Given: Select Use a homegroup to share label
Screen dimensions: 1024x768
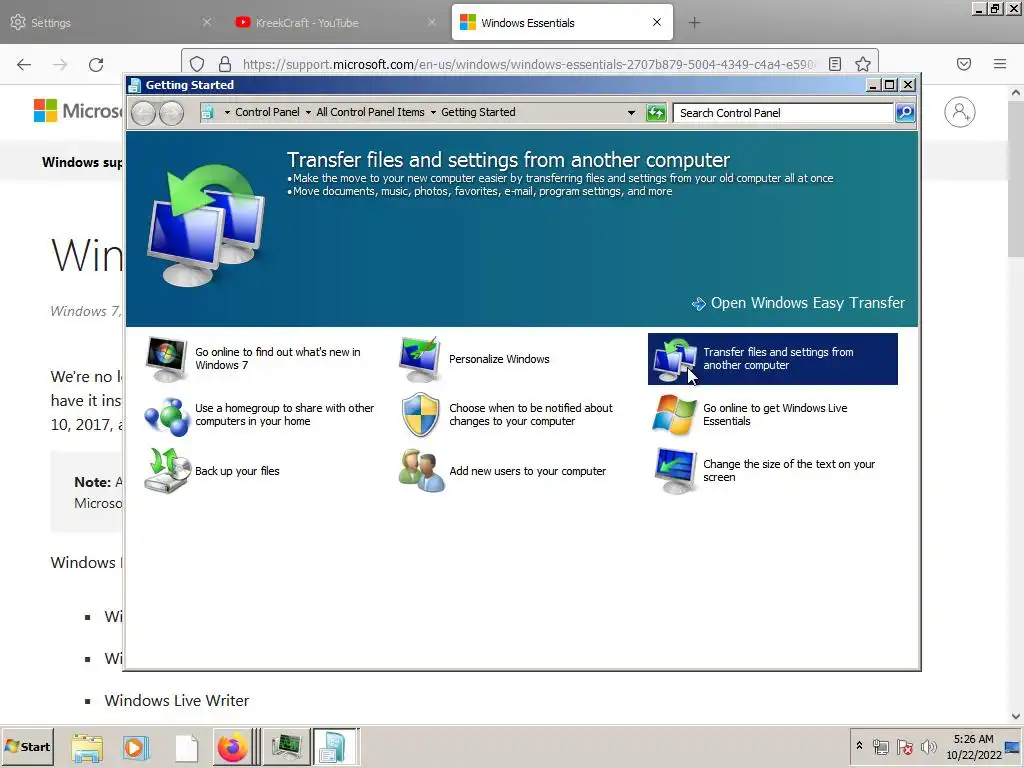Looking at the screenshot, I should pos(285,415).
